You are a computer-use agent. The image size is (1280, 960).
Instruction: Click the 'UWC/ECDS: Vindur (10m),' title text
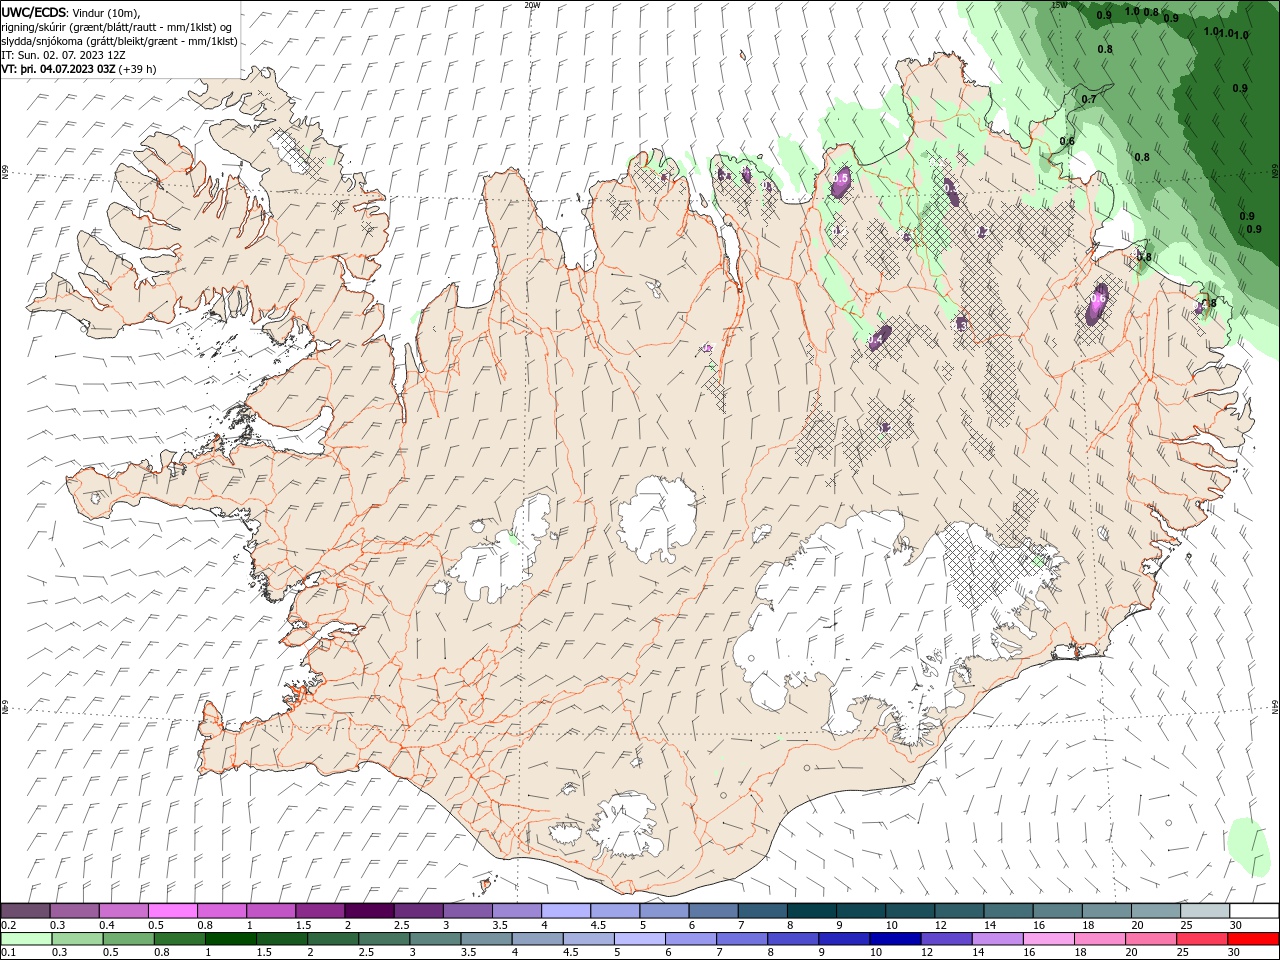point(71,12)
